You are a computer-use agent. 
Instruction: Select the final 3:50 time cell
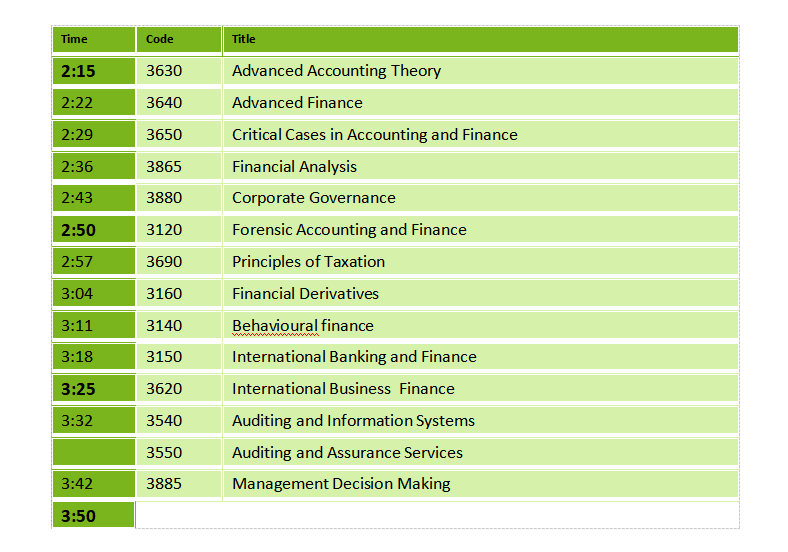click(78, 516)
